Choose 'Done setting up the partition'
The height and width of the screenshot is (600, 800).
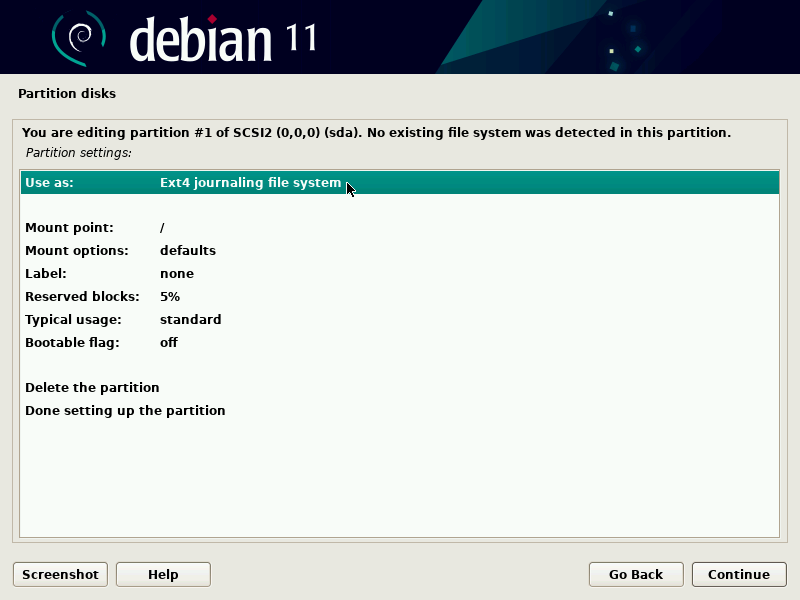pos(125,410)
